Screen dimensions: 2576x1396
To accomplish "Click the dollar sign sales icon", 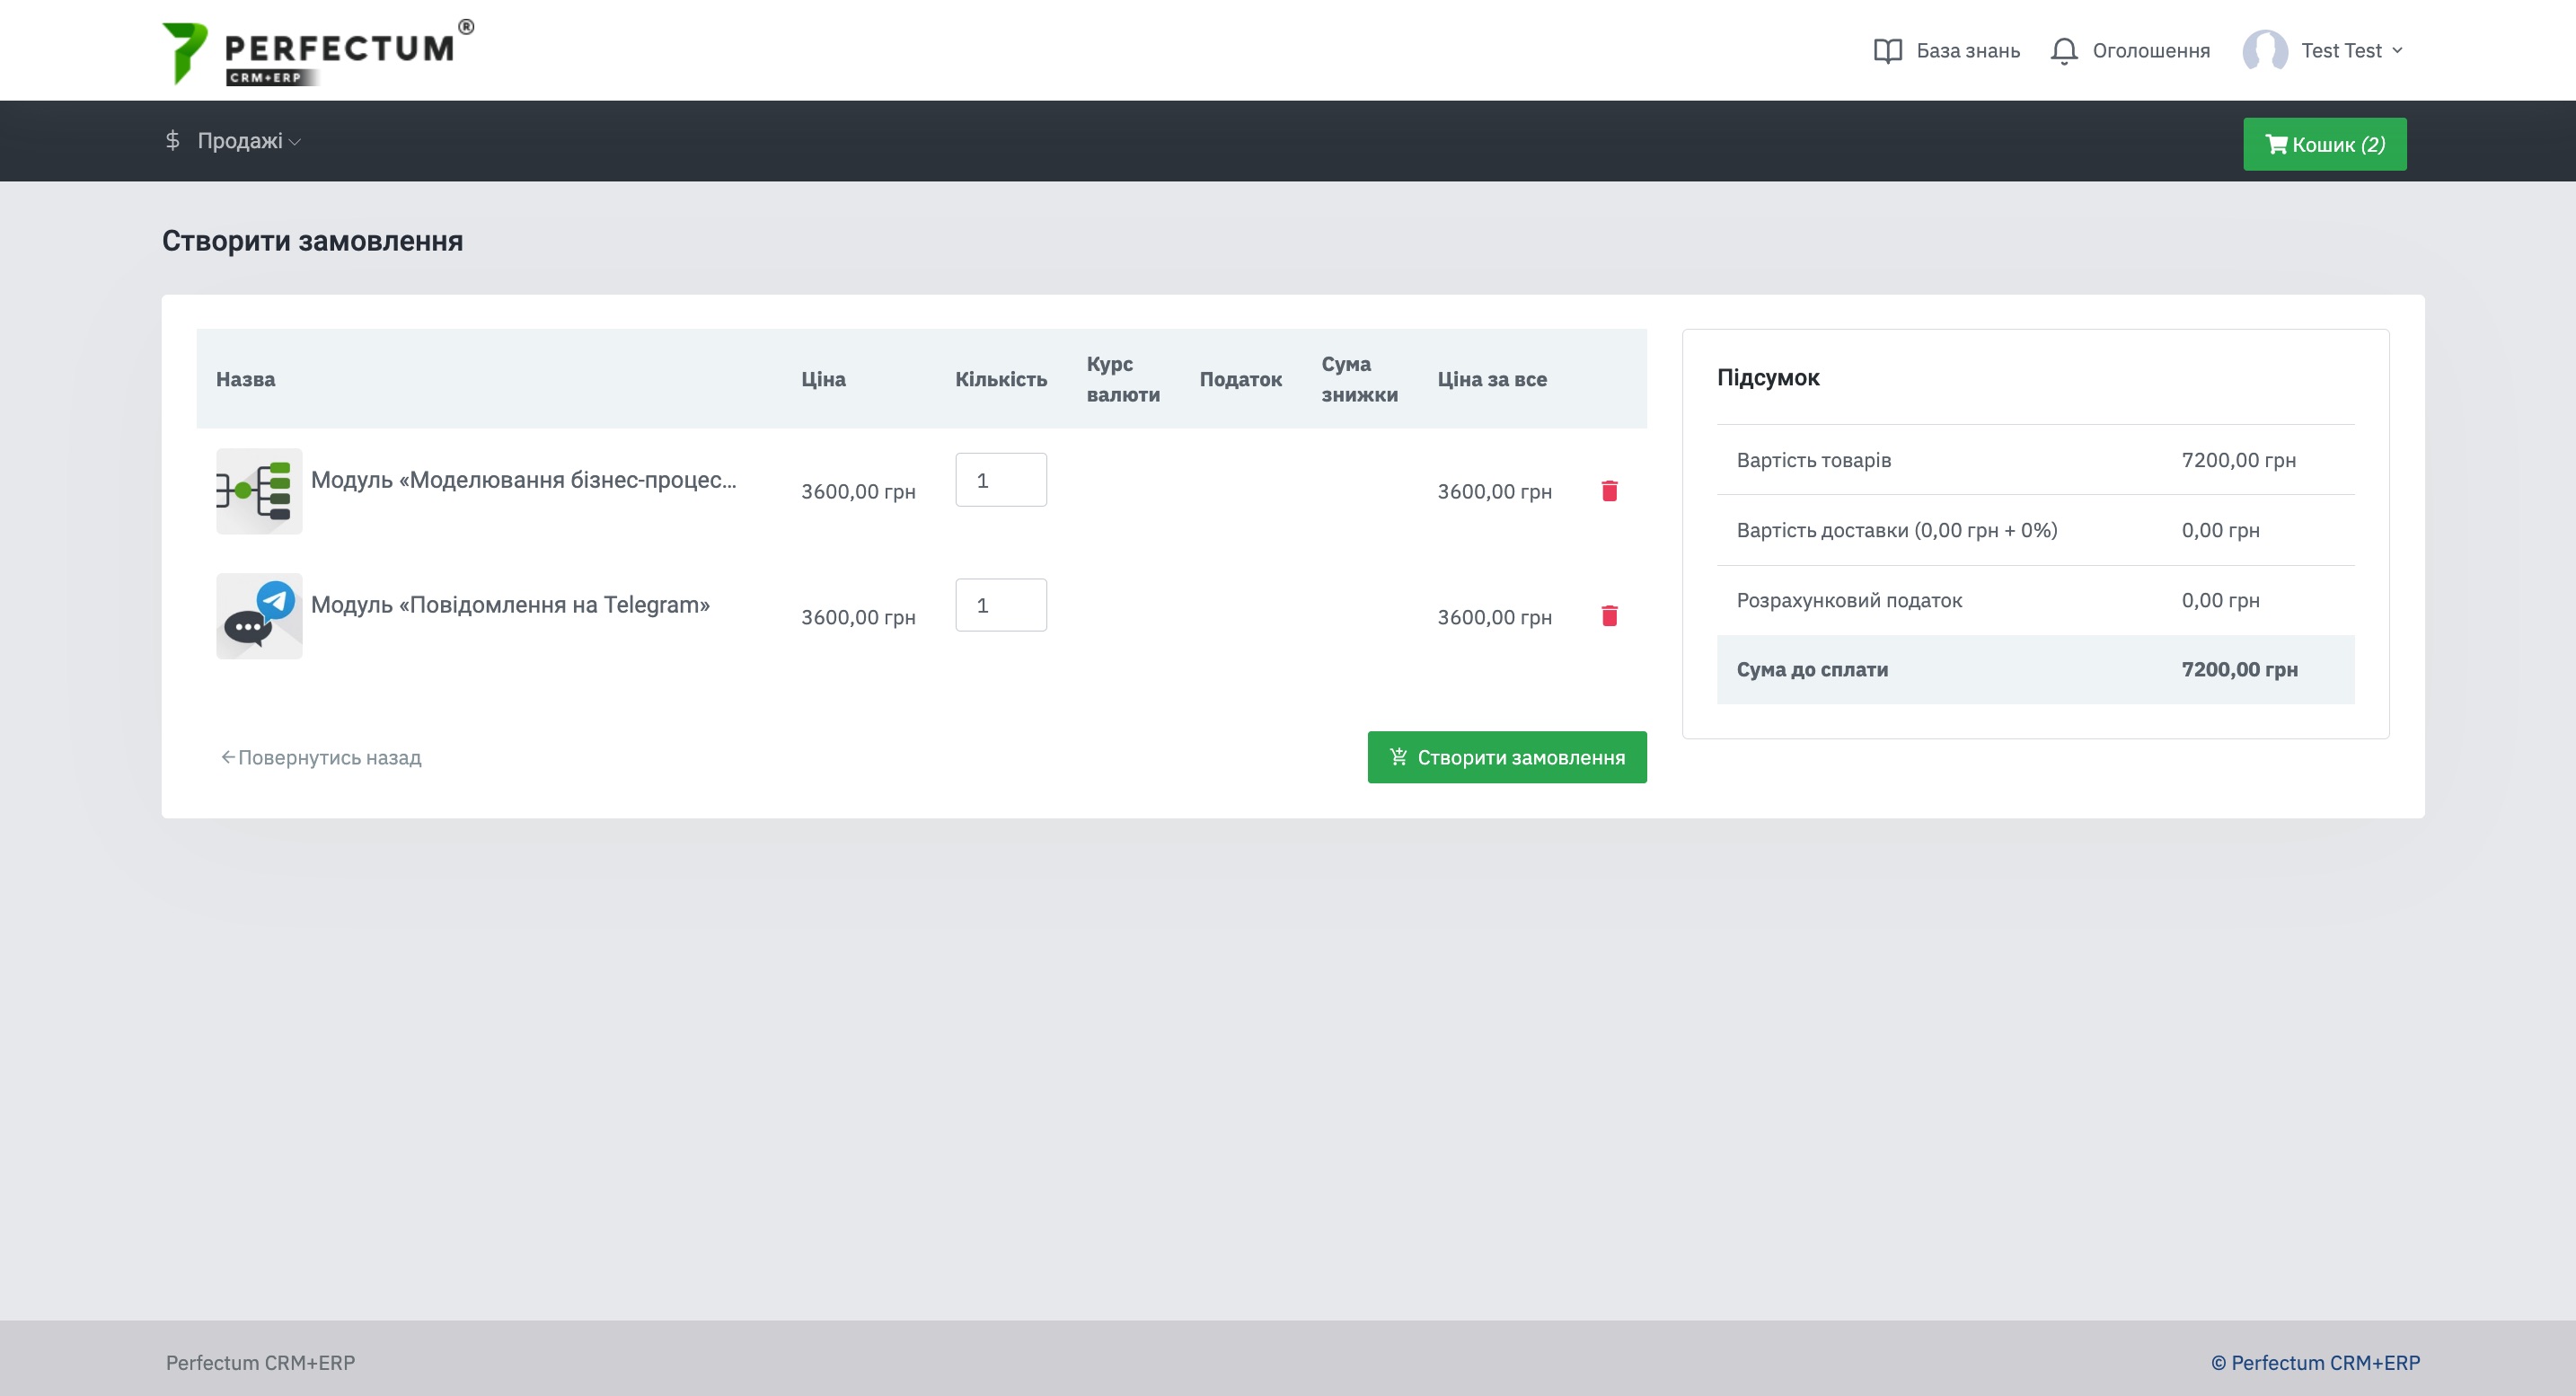I will click(172, 141).
